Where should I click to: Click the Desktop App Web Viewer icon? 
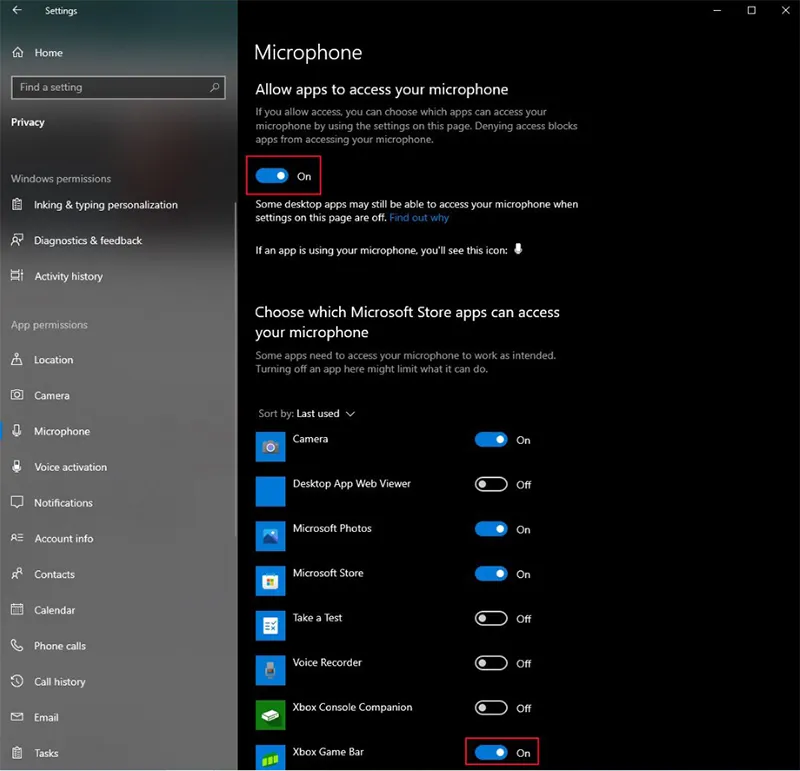pos(270,491)
